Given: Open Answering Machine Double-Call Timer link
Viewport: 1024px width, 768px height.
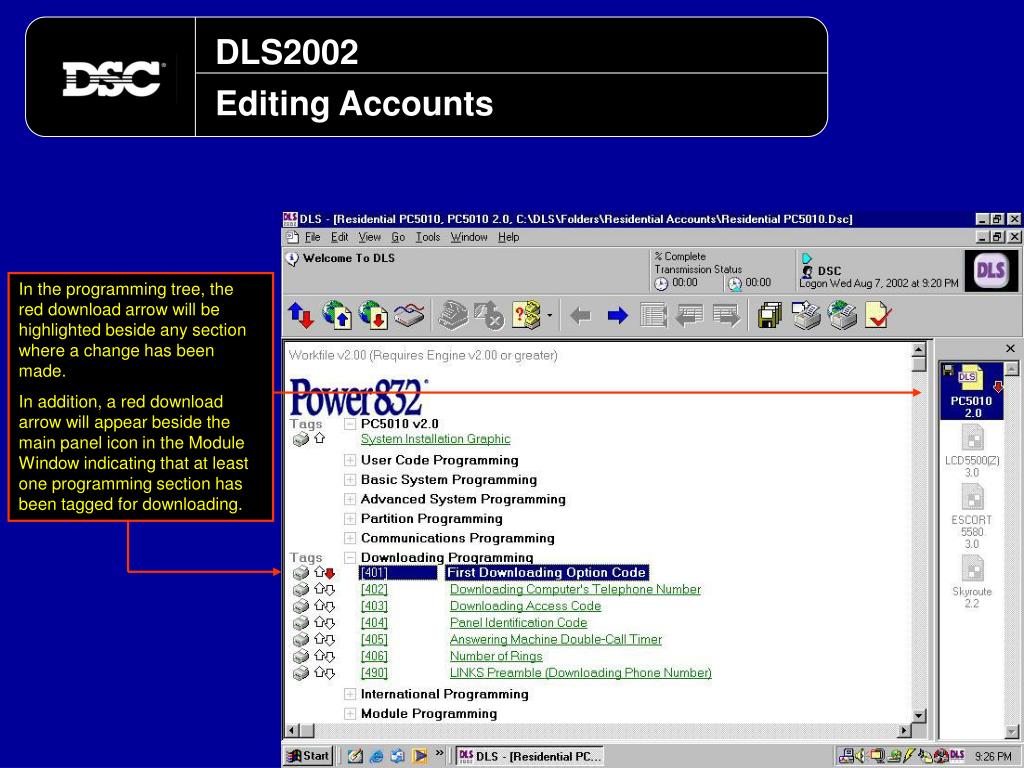Looking at the screenshot, I should pyautogui.click(x=556, y=639).
